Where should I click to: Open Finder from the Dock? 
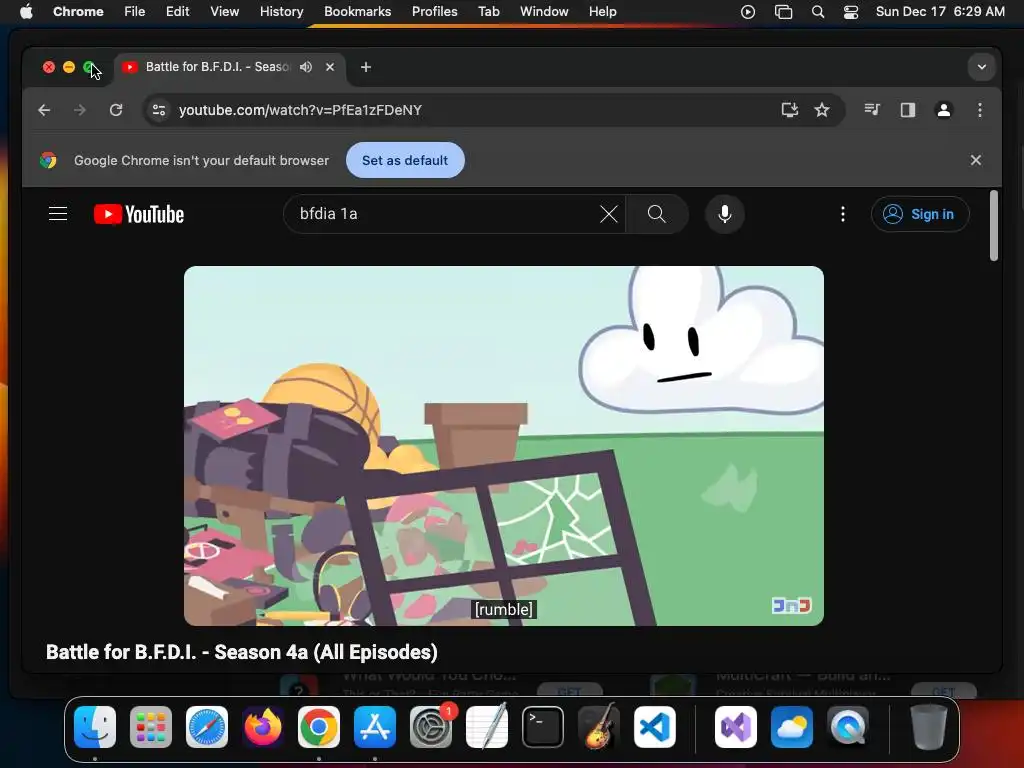click(x=95, y=727)
